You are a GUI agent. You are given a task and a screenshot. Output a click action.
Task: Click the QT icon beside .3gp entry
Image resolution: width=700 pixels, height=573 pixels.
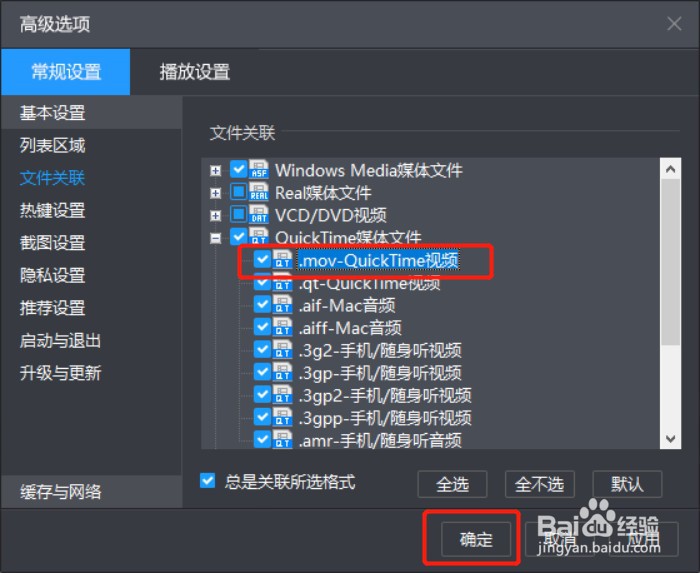283,372
